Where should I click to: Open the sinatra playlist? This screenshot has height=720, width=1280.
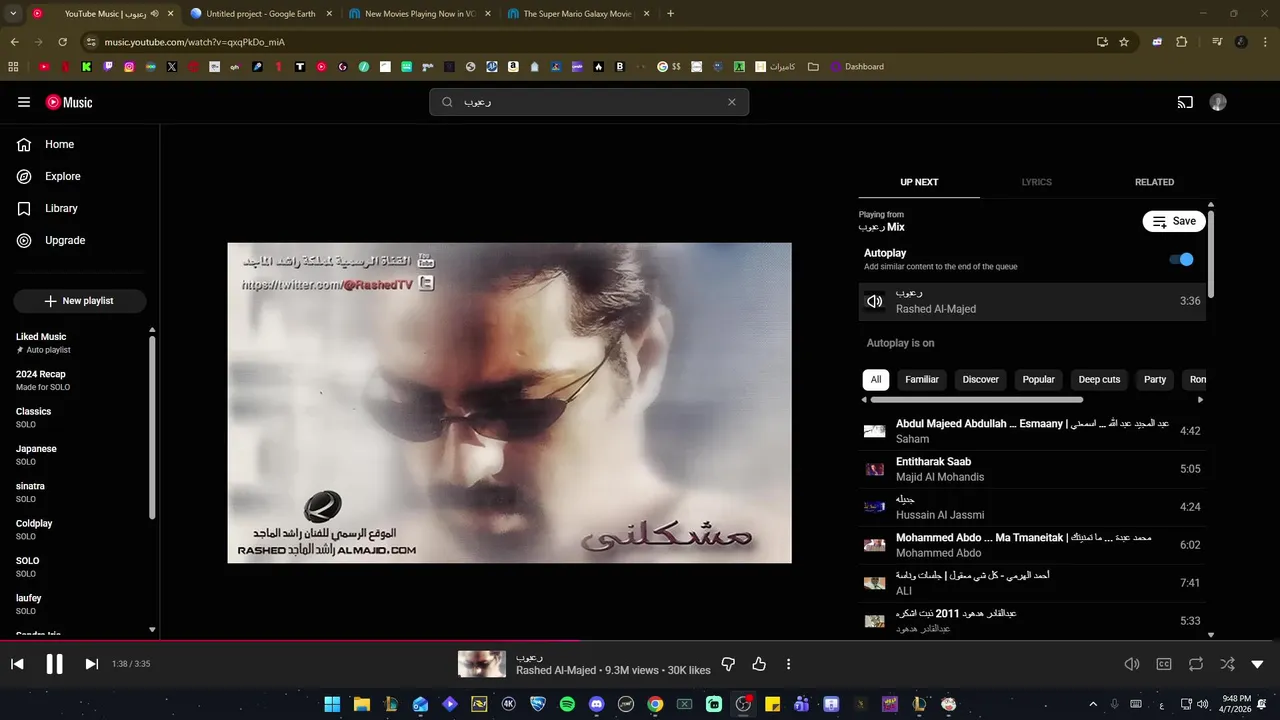tap(76, 492)
